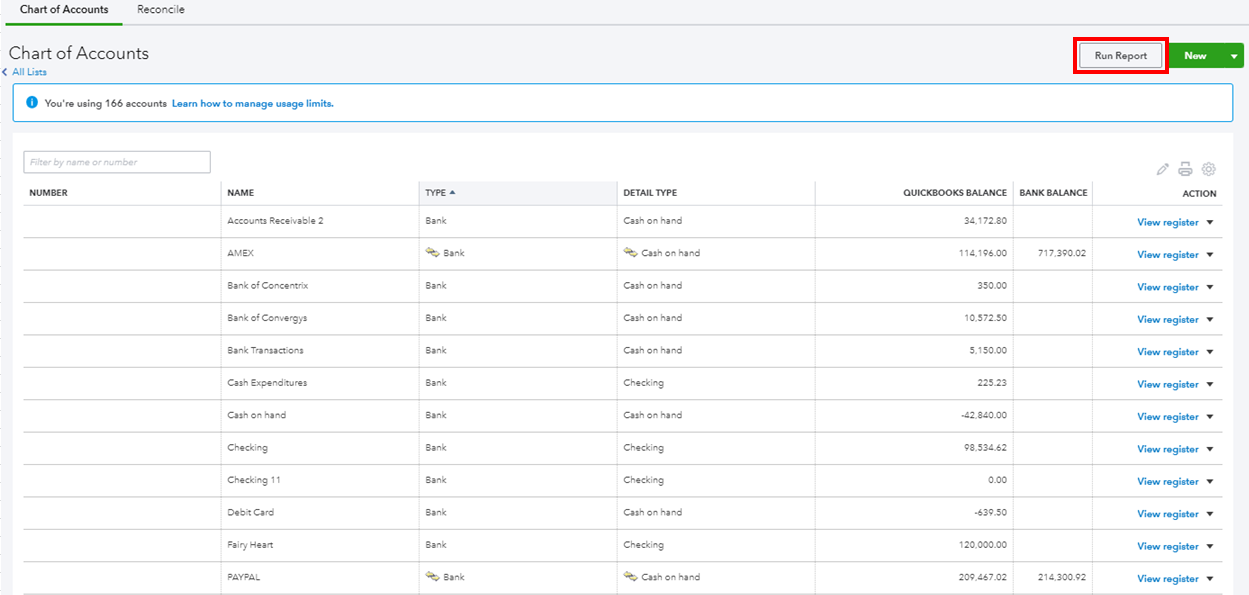This screenshot has width=1249, height=595.
Task: Open action dropdown for Bank of Convergys
Action: pyautogui.click(x=1210, y=319)
